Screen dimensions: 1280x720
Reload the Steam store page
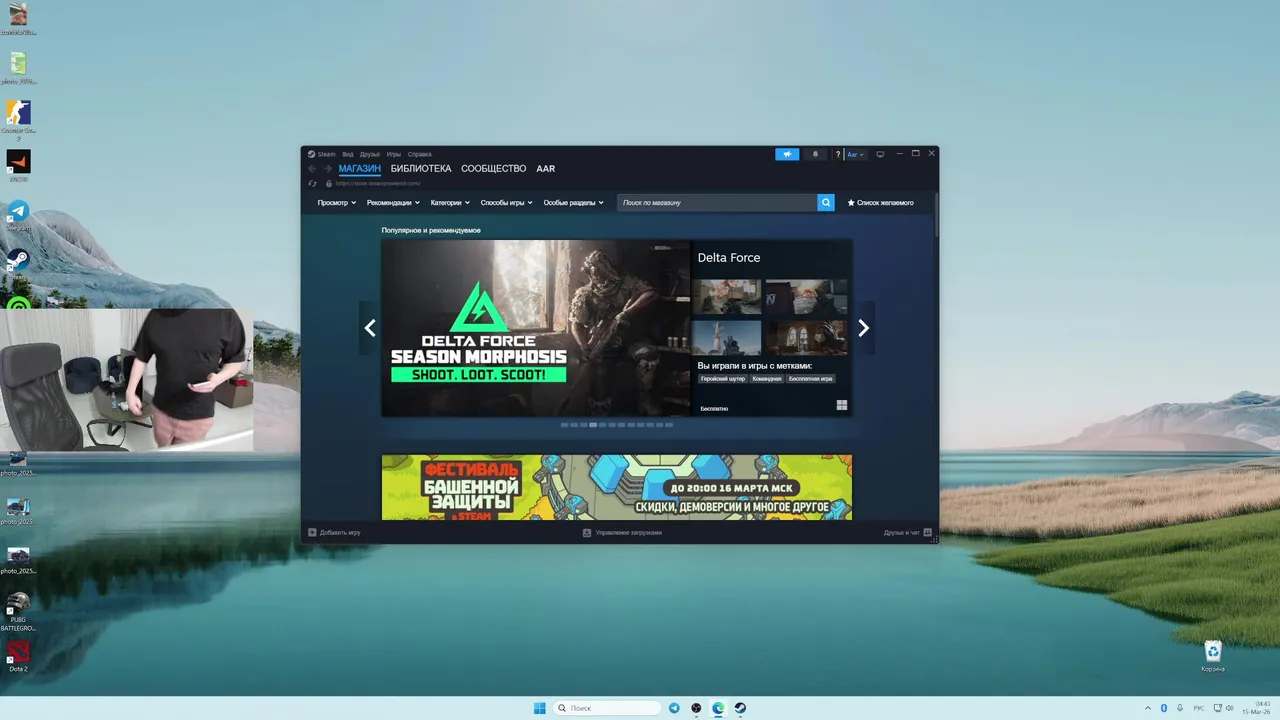(x=313, y=183)
